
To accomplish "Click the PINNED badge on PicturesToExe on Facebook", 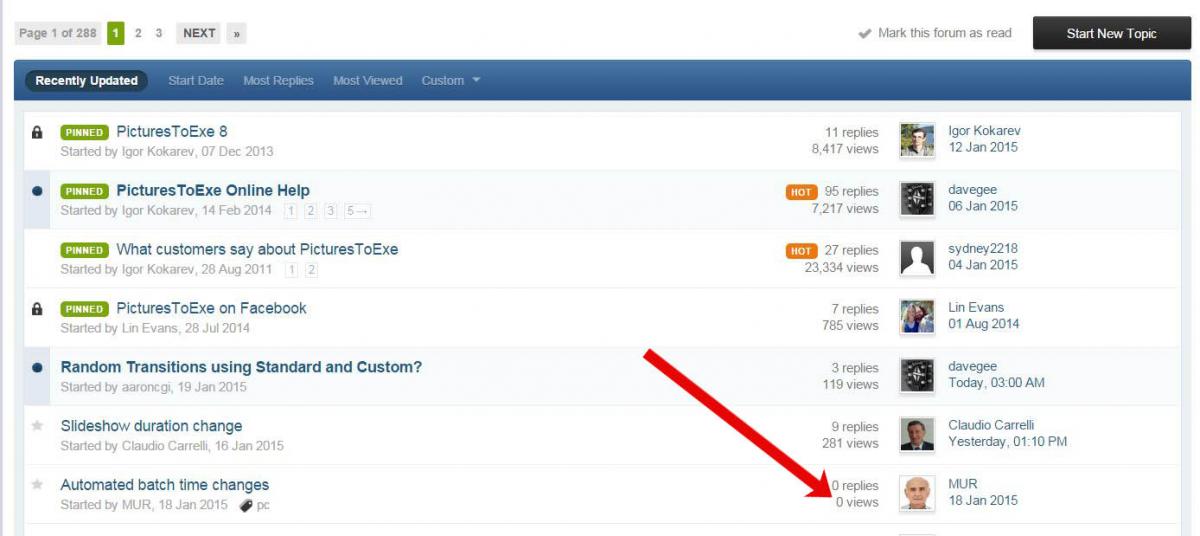I will tap(85, 309).
